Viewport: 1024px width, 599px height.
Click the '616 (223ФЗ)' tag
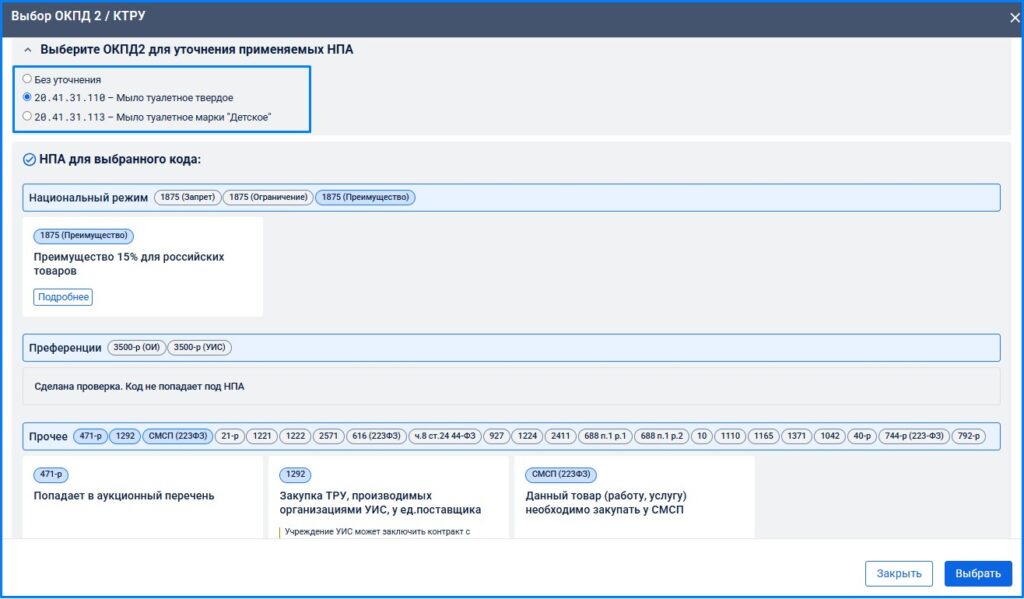pos(376,436)
